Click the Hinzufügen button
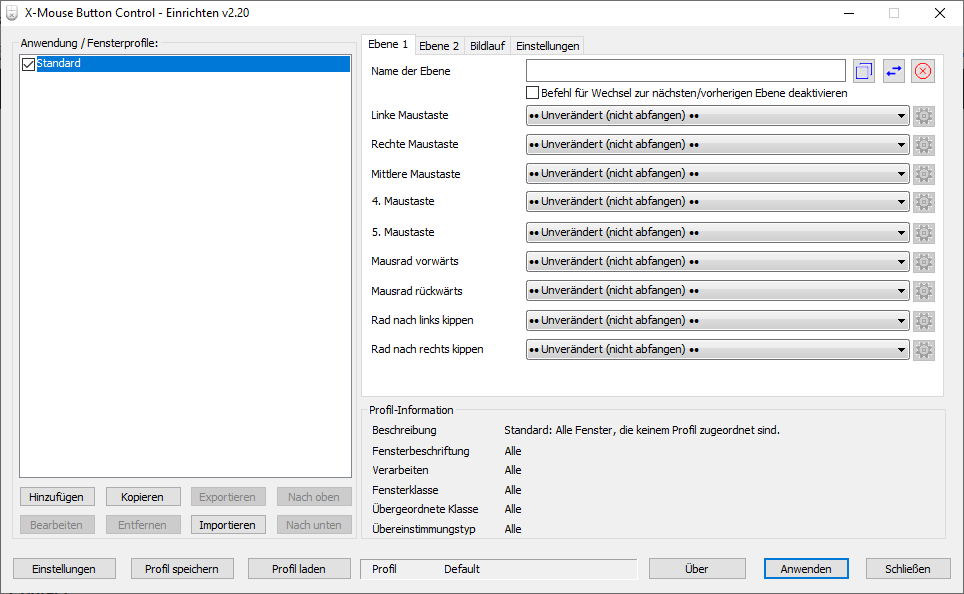964x594 pixels. [57, 497]
